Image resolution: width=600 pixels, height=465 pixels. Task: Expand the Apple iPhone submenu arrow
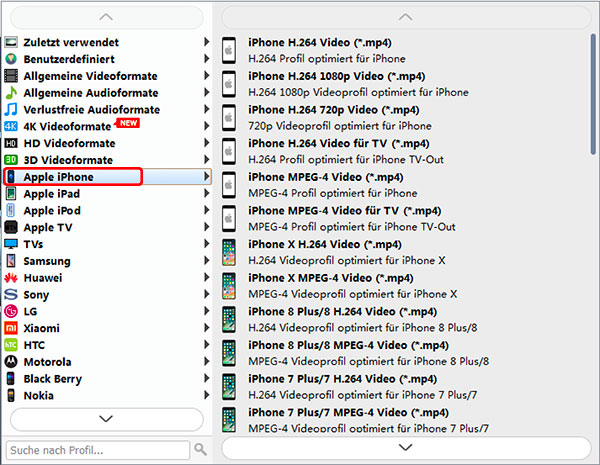pyautogui.click(x=207, y=176)
